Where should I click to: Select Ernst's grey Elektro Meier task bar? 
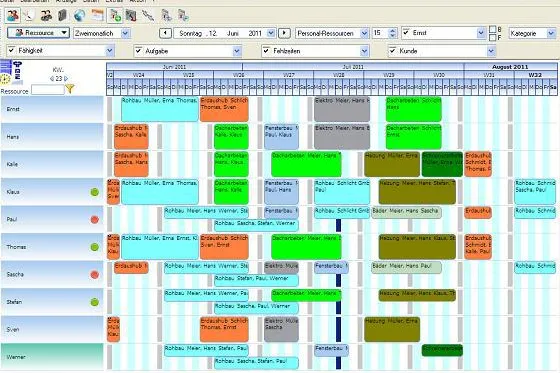point(342,109)
